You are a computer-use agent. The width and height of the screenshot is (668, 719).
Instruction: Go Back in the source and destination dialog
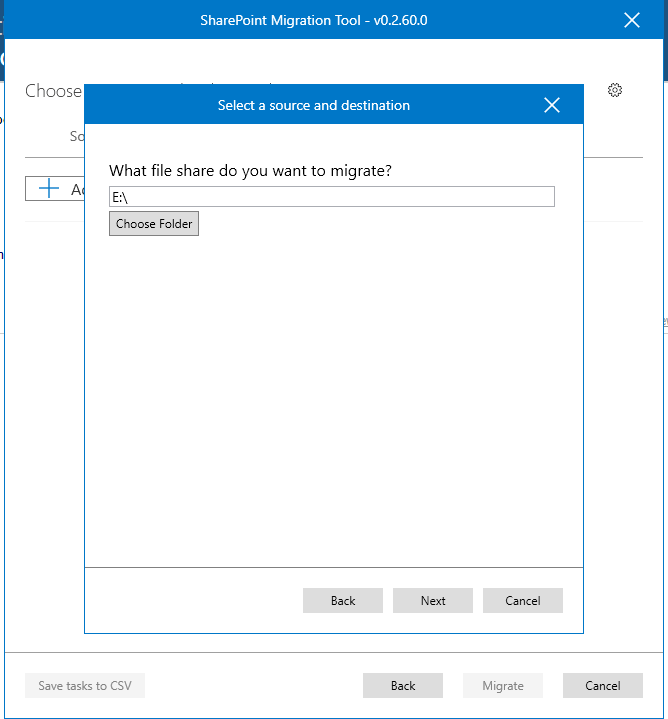[342, 600]
